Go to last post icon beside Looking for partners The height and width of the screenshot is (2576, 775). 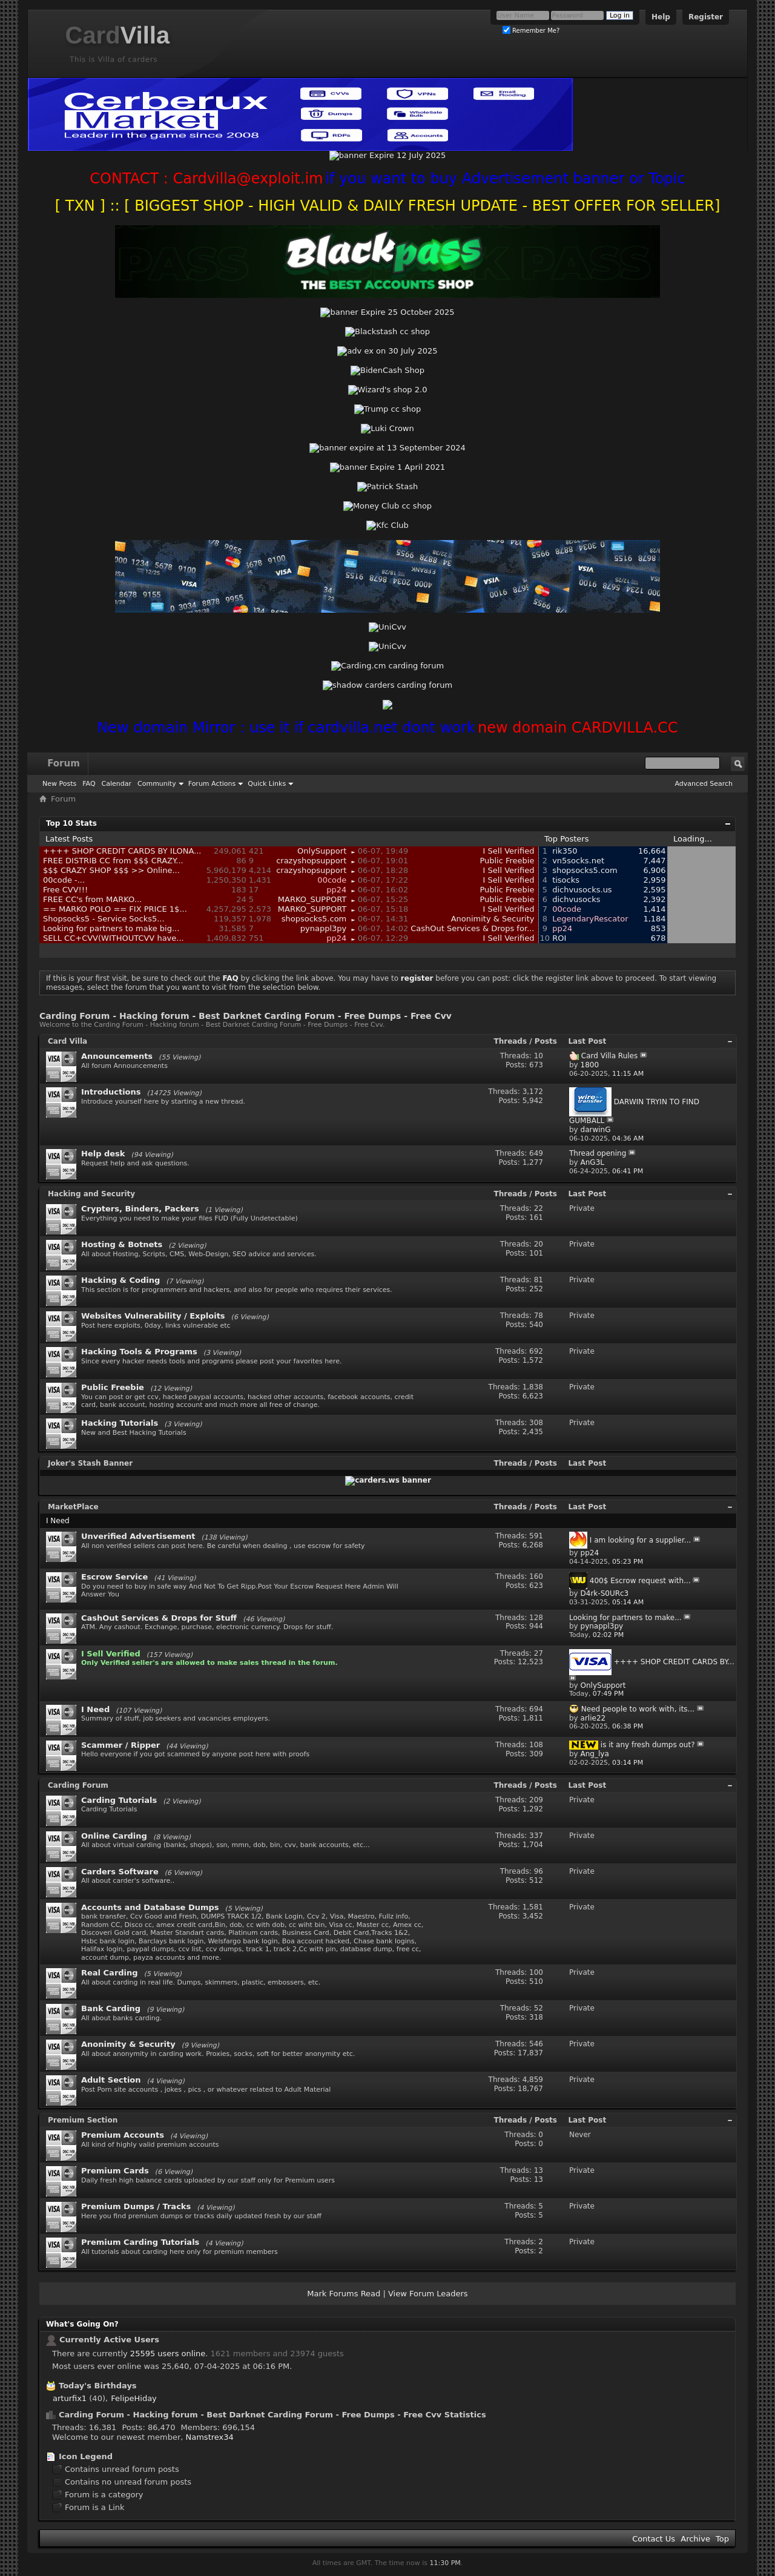687,1617
